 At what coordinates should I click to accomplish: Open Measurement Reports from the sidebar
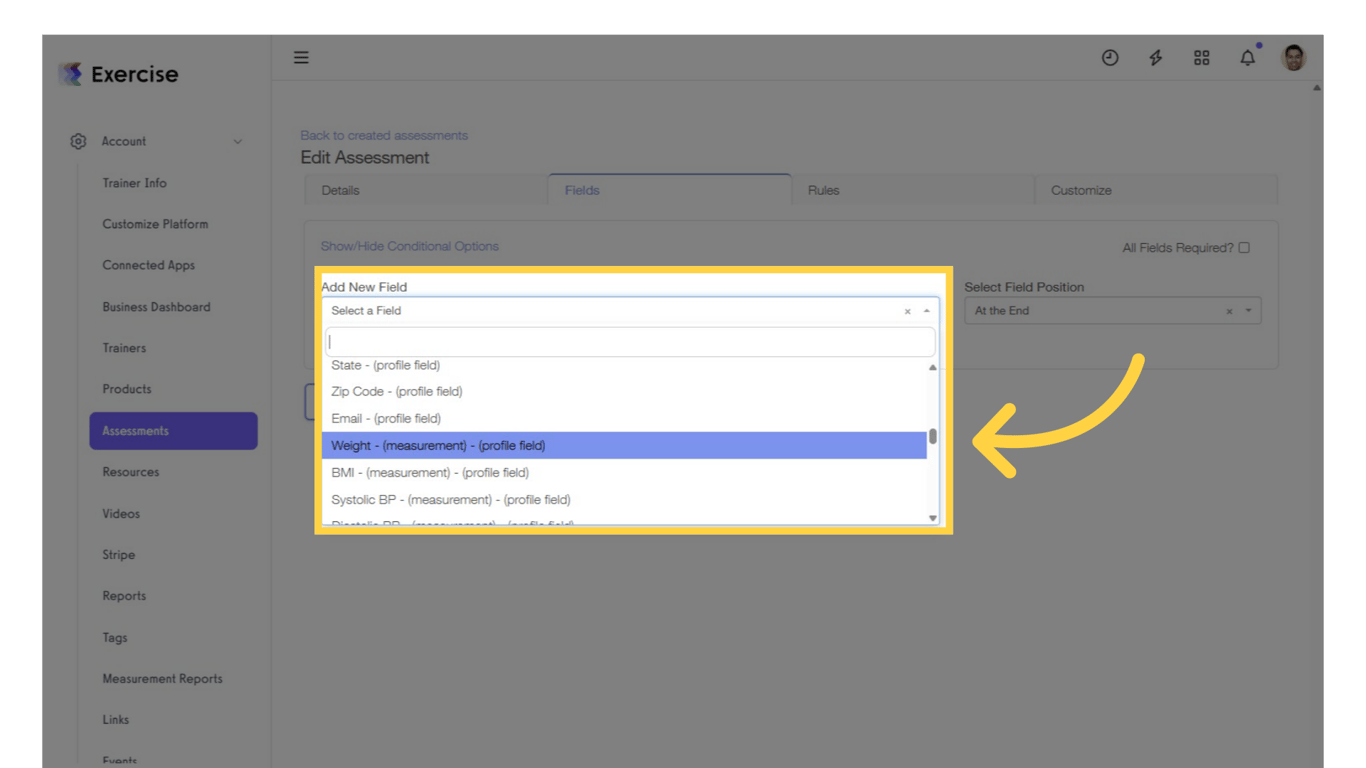click(x=162, y=678)
